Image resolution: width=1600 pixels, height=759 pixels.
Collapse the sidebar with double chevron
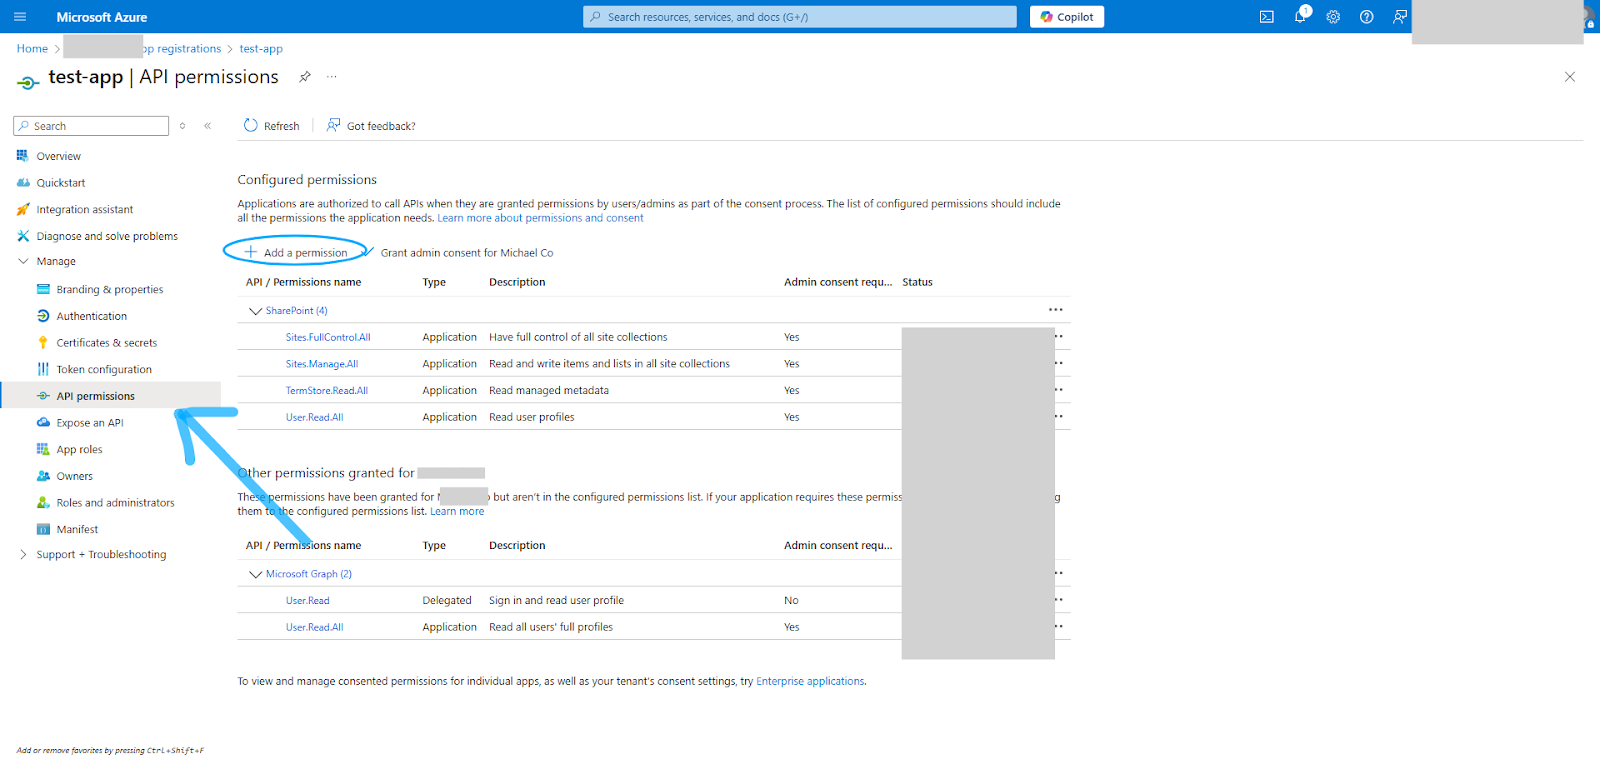(208, 126)
